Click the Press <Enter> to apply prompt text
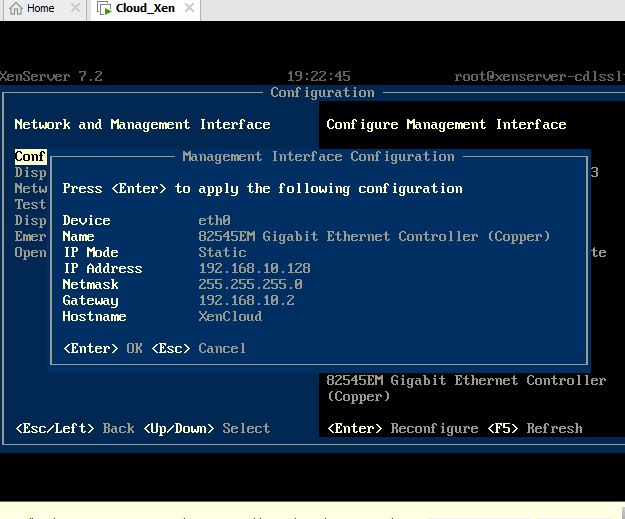 [x=262, y=189]
